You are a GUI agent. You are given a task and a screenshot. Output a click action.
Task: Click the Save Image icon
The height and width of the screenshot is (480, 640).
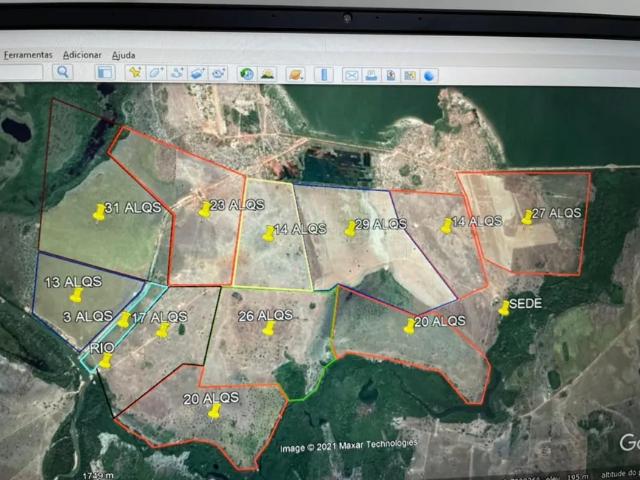[391, 76]
